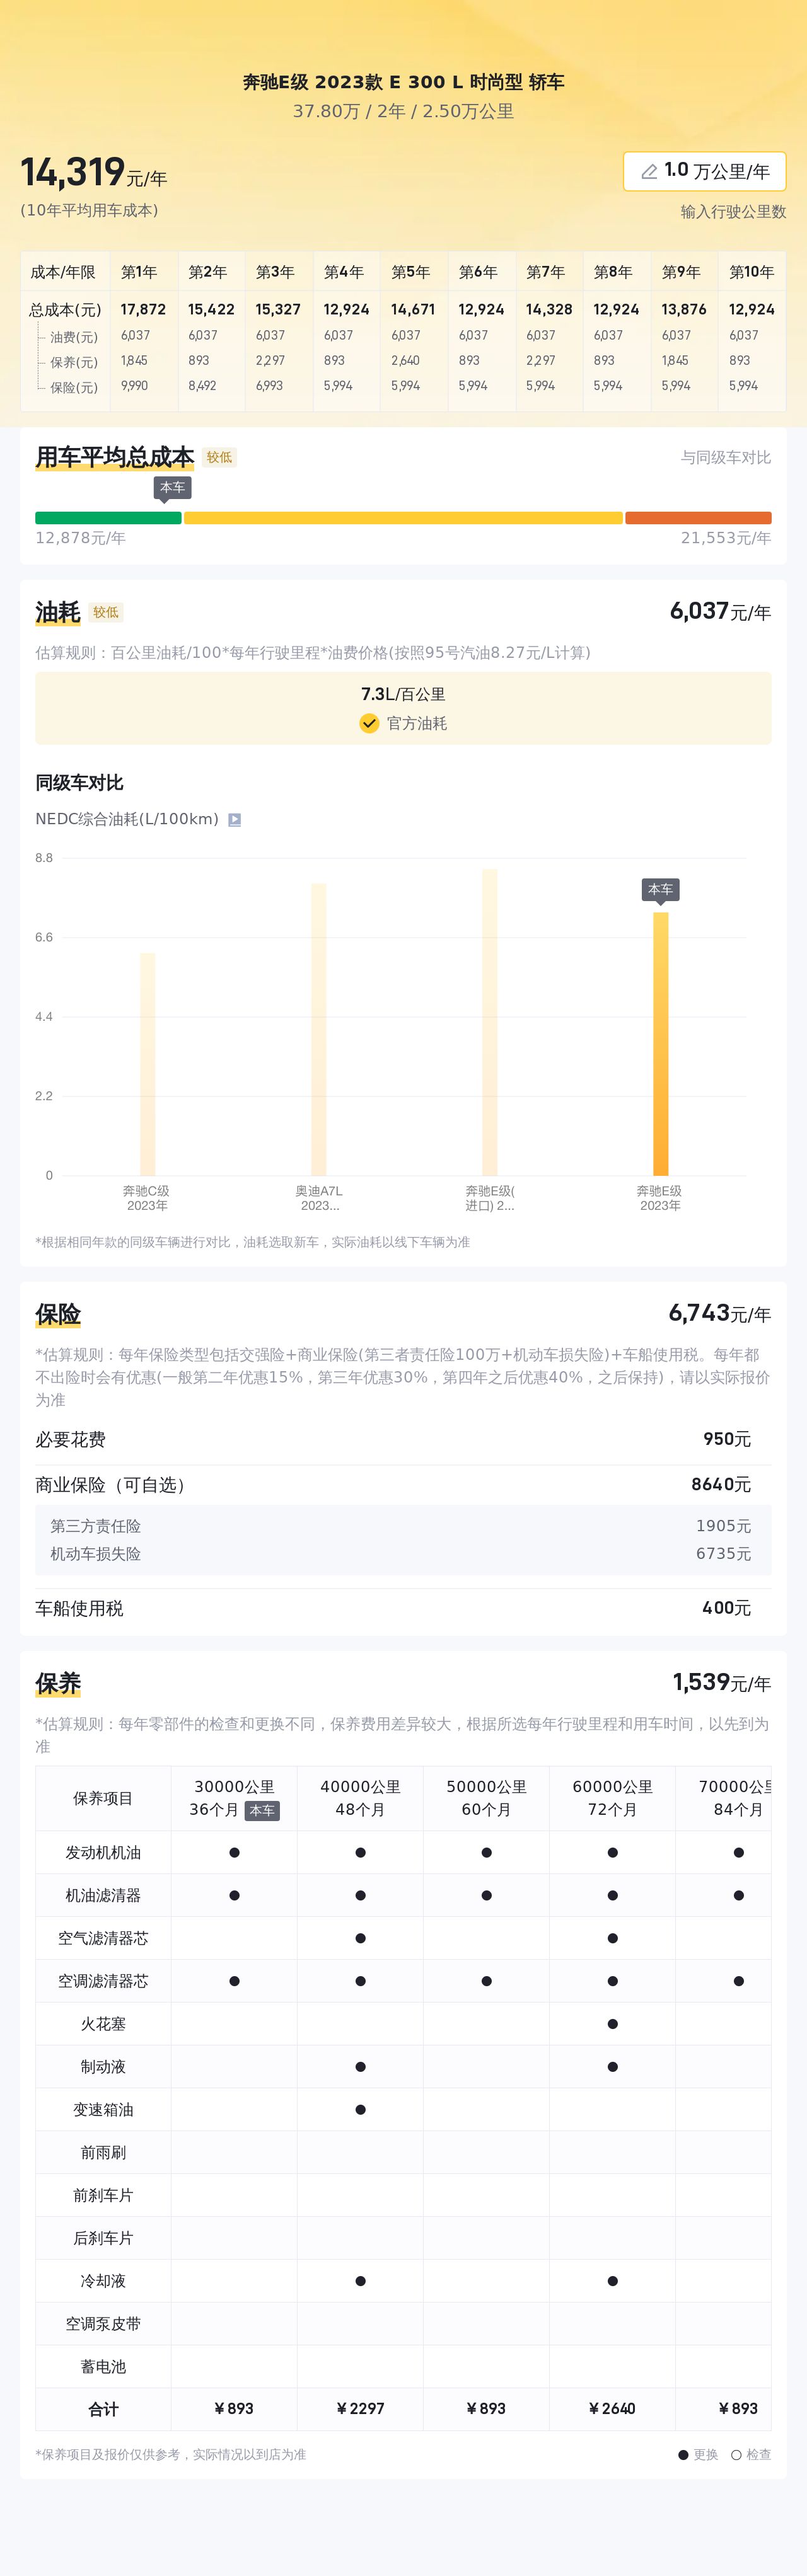The width and height of the screenshot is (807, 2576).
Task: Click the 本车 tooltip above the 奔驰E级 bar
Action: click(660, 889)
